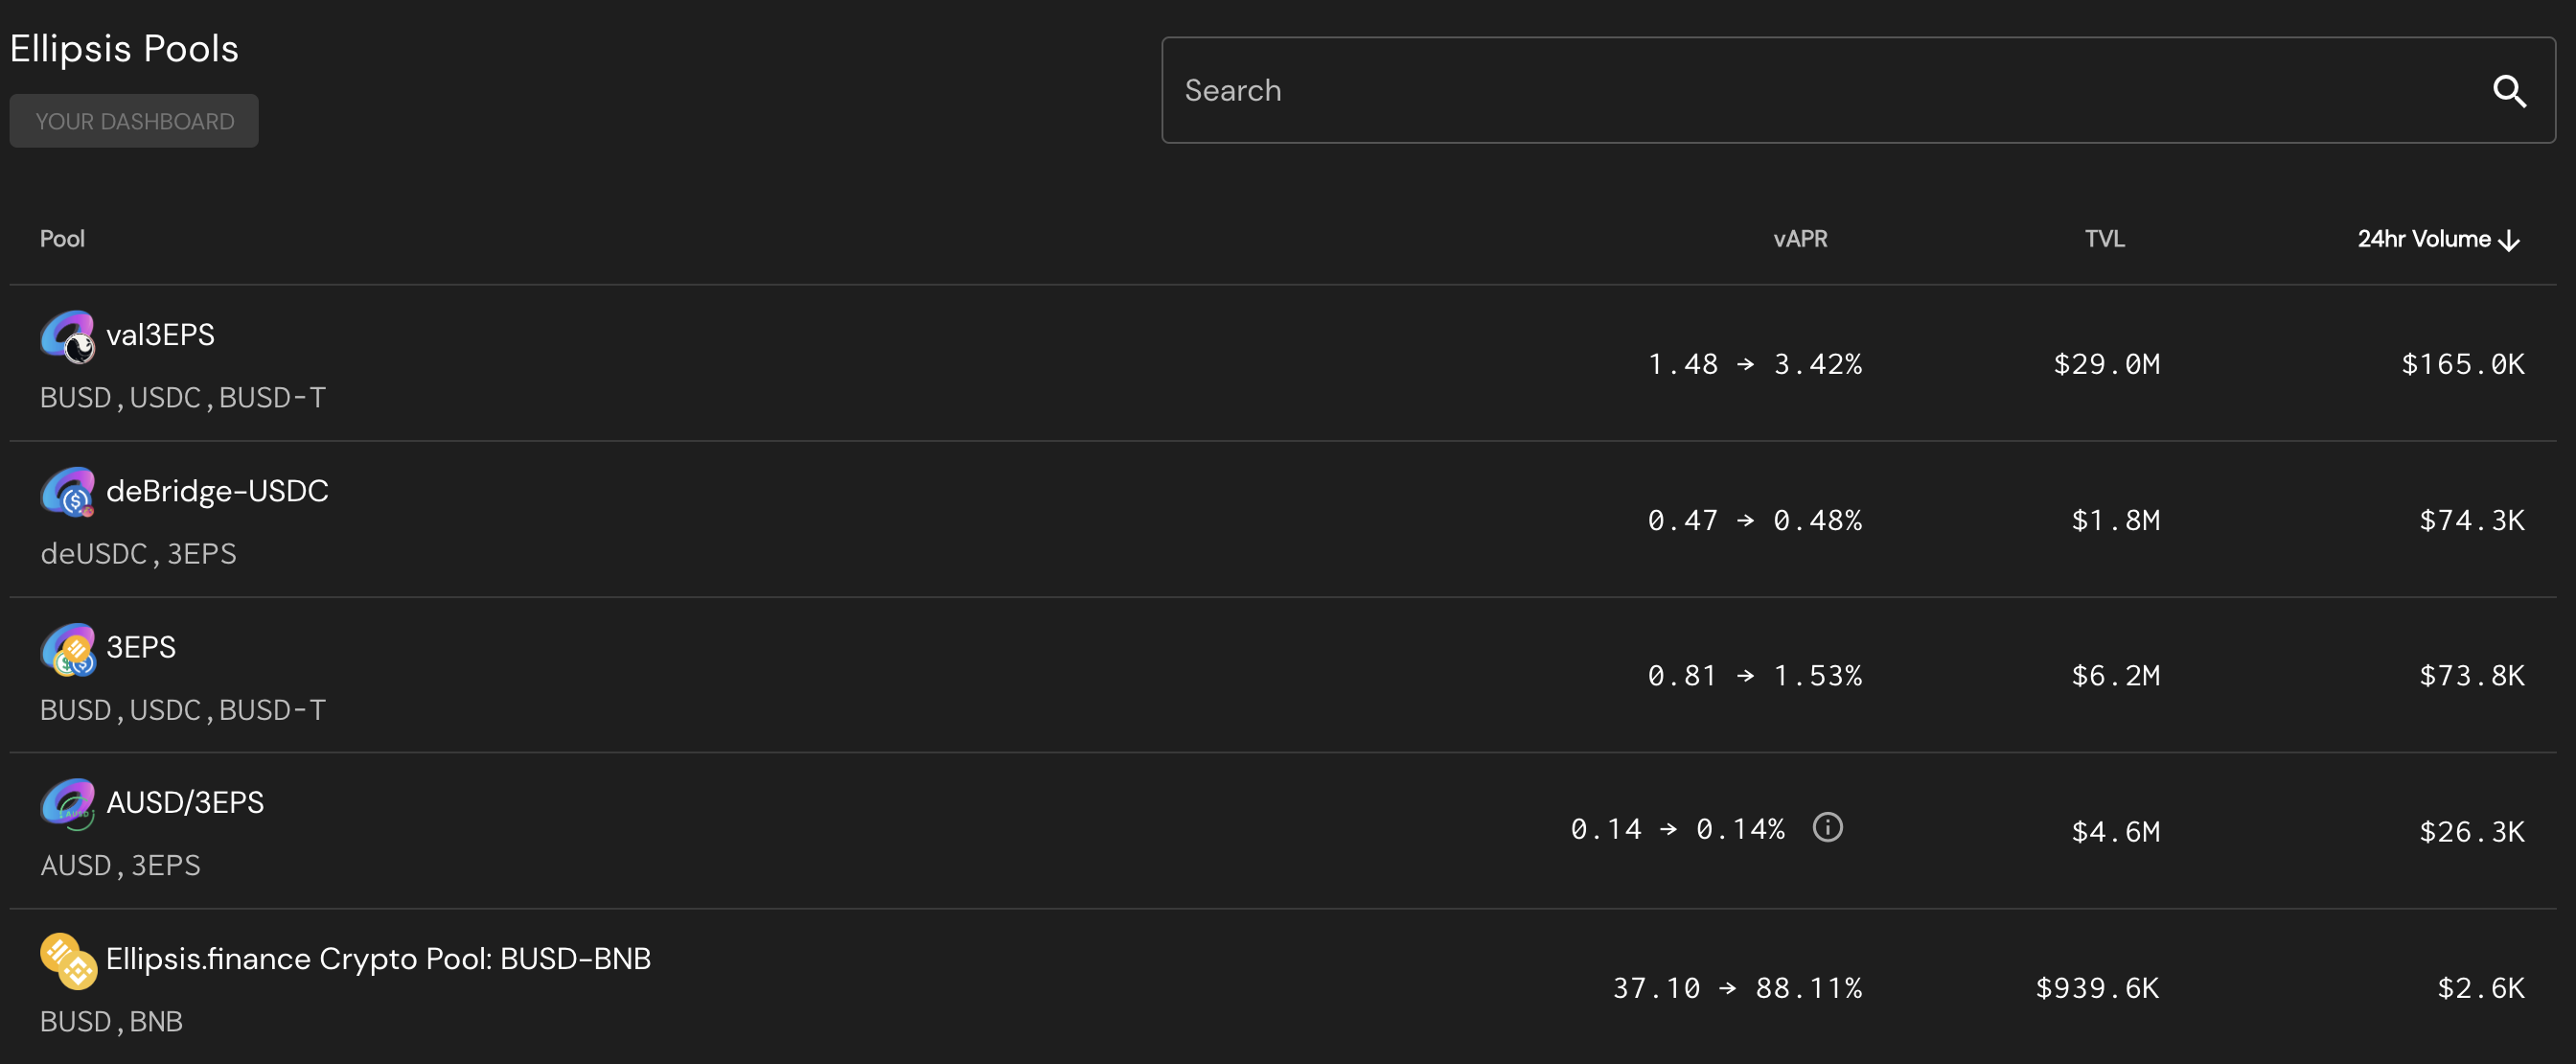Open the deBridge-USDC pool
Screen dimensions: 2576x1064
217,491
